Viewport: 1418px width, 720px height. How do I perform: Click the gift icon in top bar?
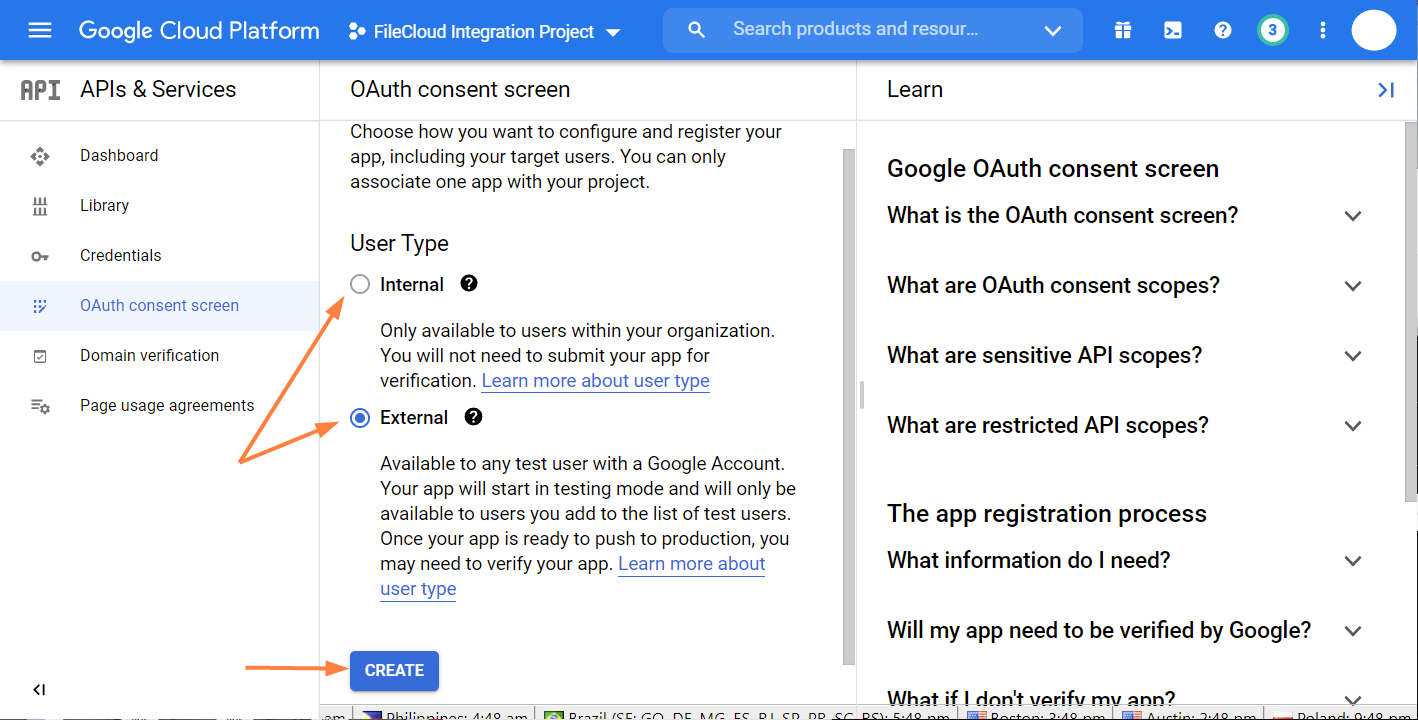coord(1123,31)
